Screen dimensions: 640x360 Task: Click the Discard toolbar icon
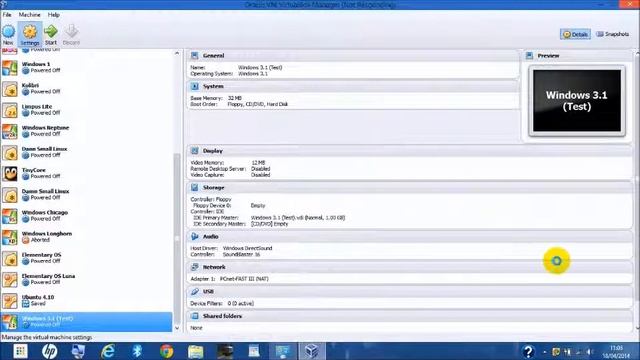71,34
